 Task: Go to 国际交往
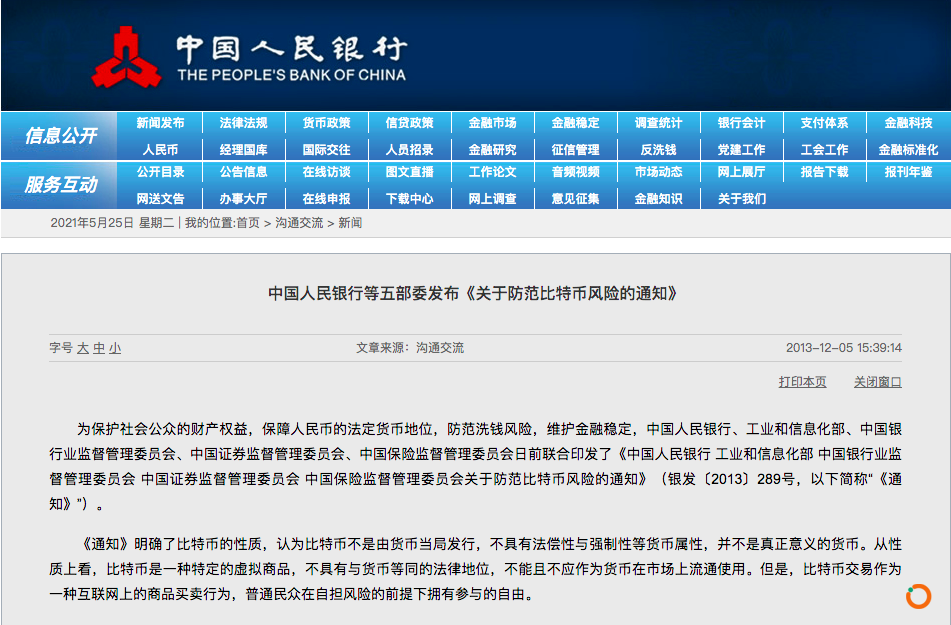326,150
